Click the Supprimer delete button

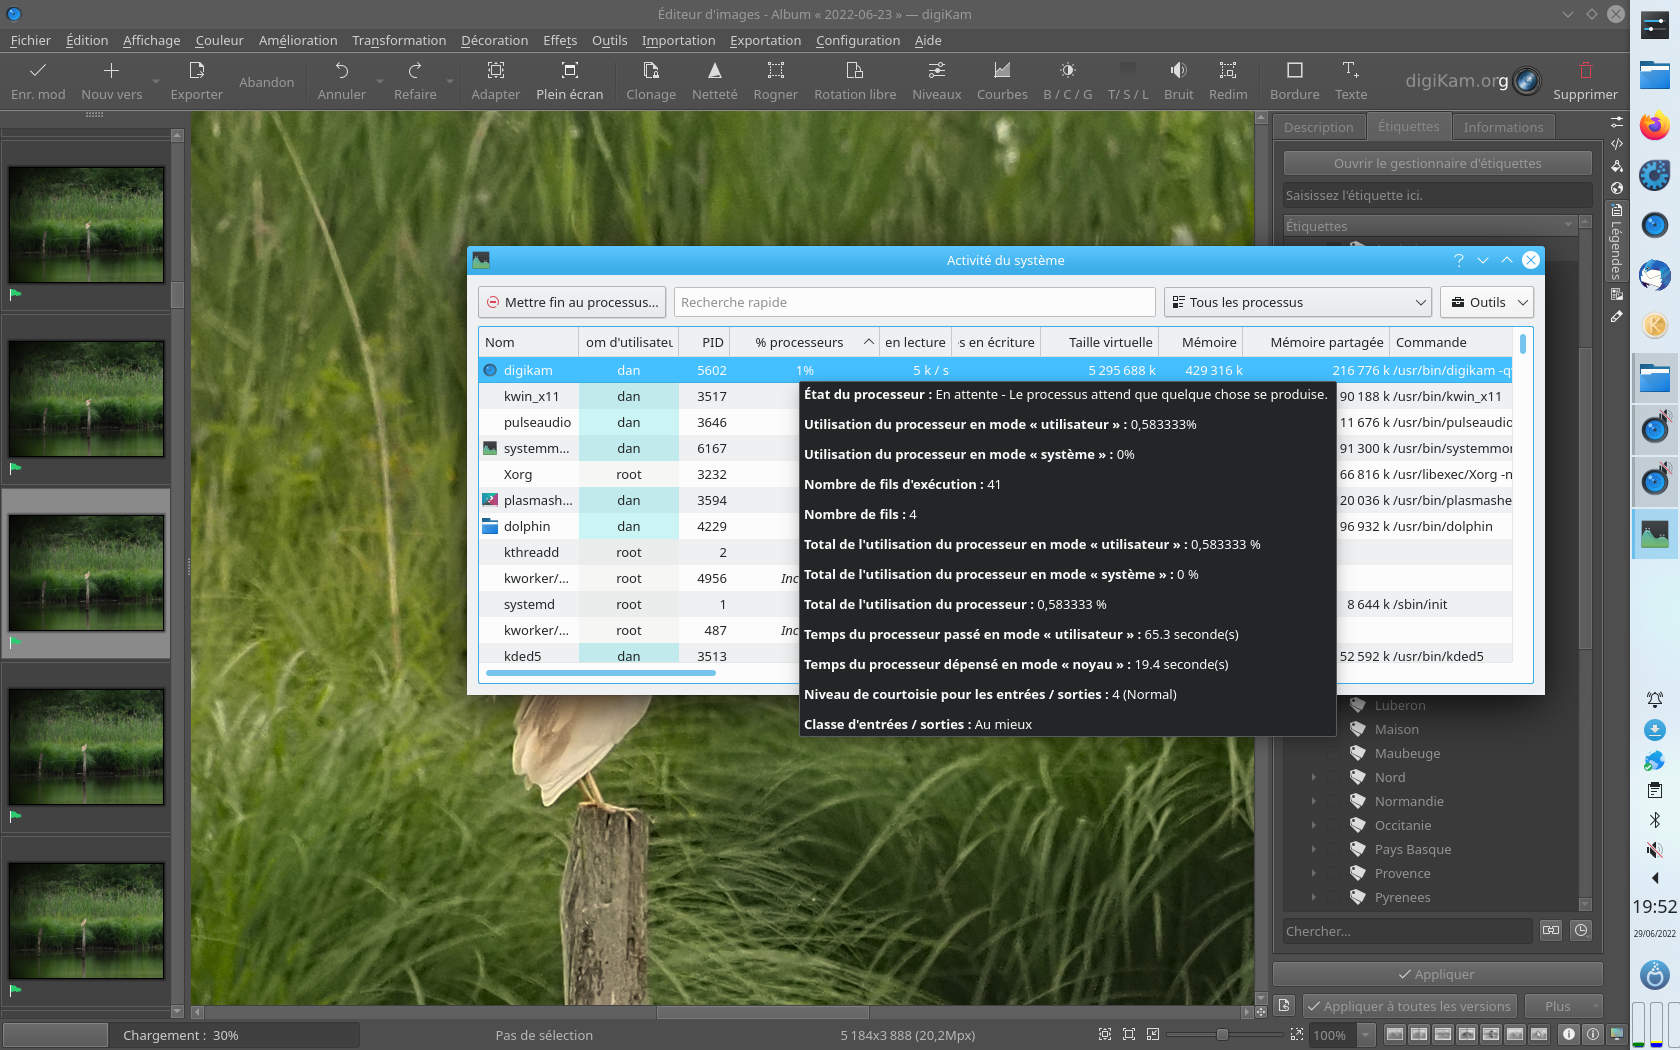tap(1585, 81)
